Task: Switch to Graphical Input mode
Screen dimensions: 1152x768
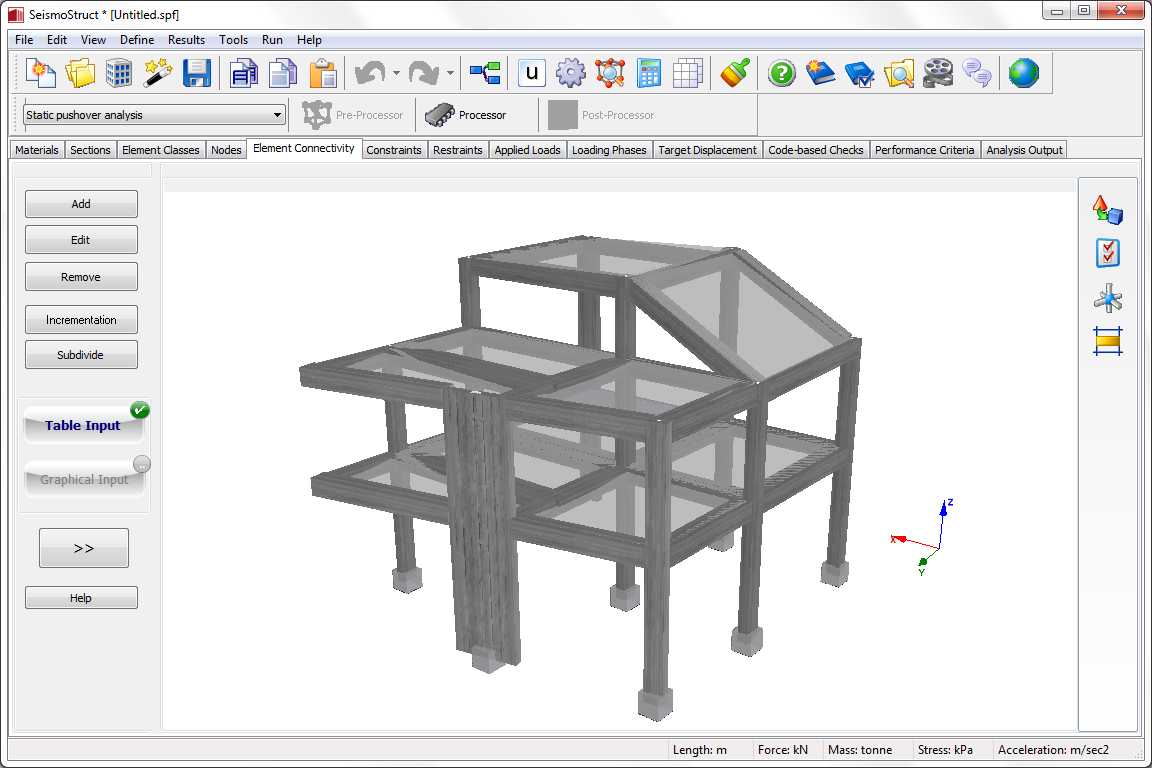Action: click(84, 480)
